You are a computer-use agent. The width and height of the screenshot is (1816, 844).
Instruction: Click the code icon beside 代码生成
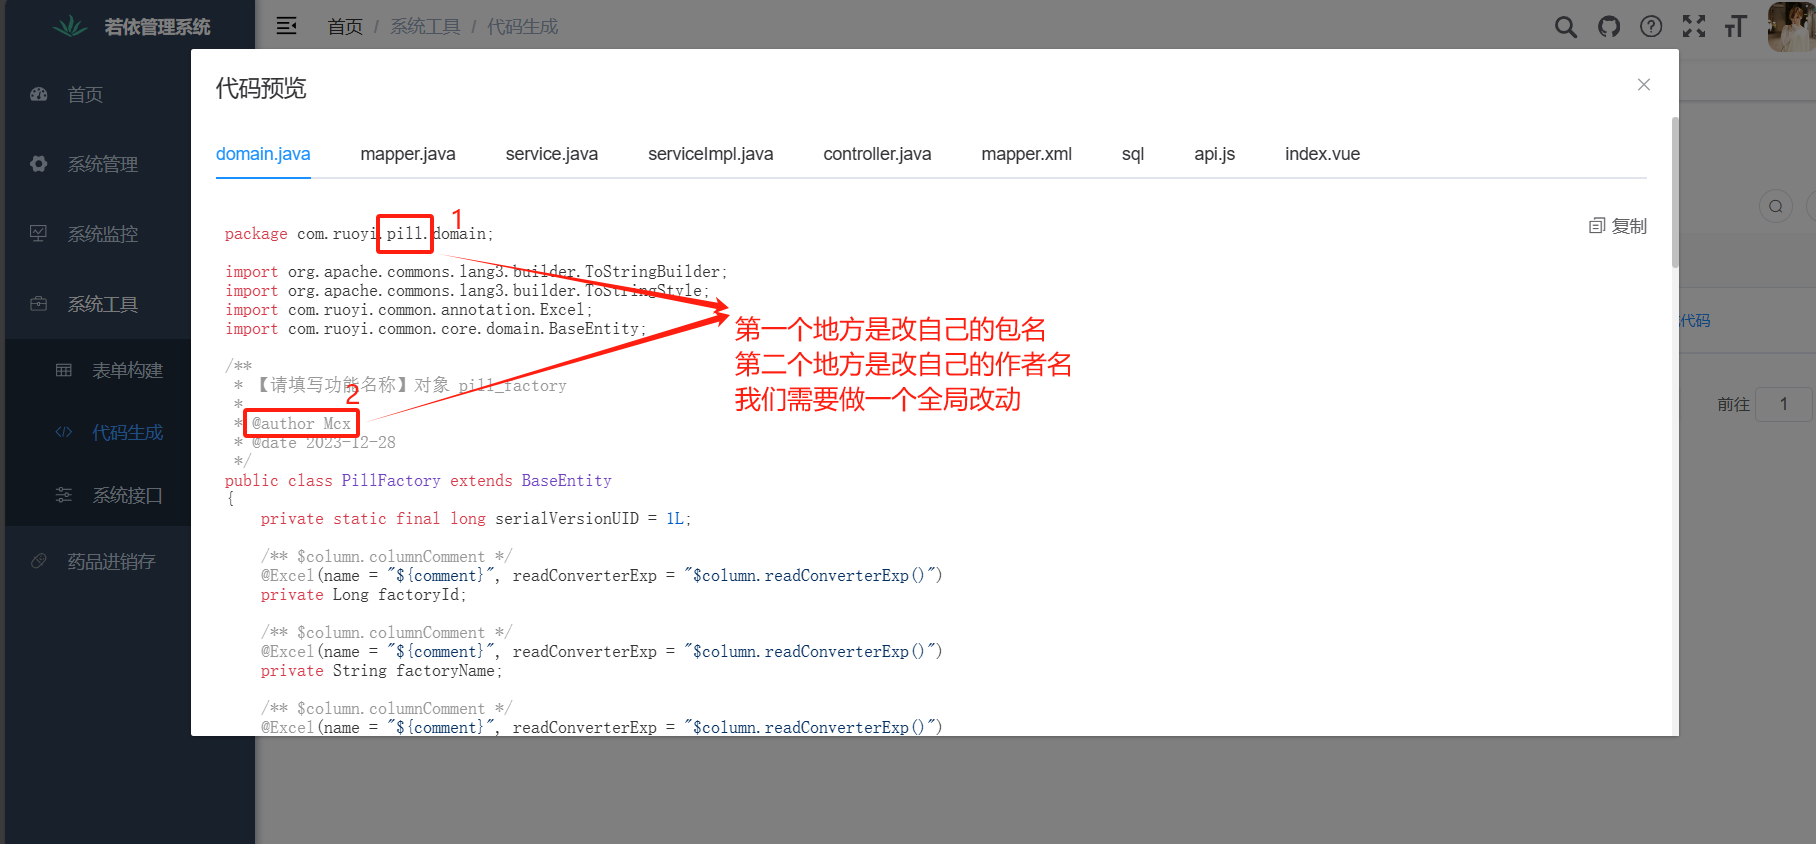point(64,432)
